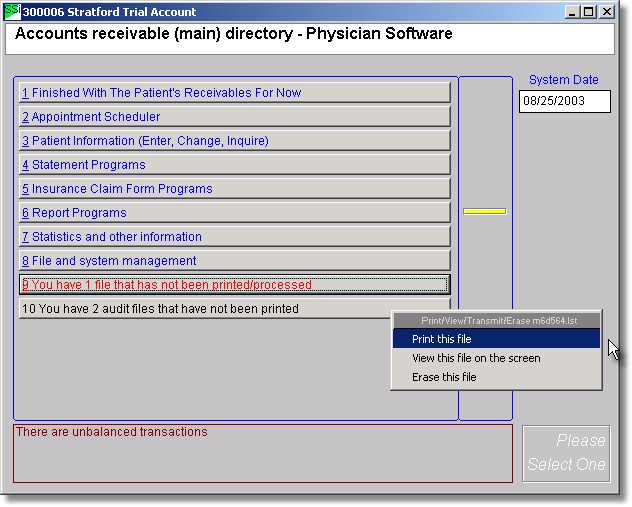Open Statistics and other information

(235, 237)
